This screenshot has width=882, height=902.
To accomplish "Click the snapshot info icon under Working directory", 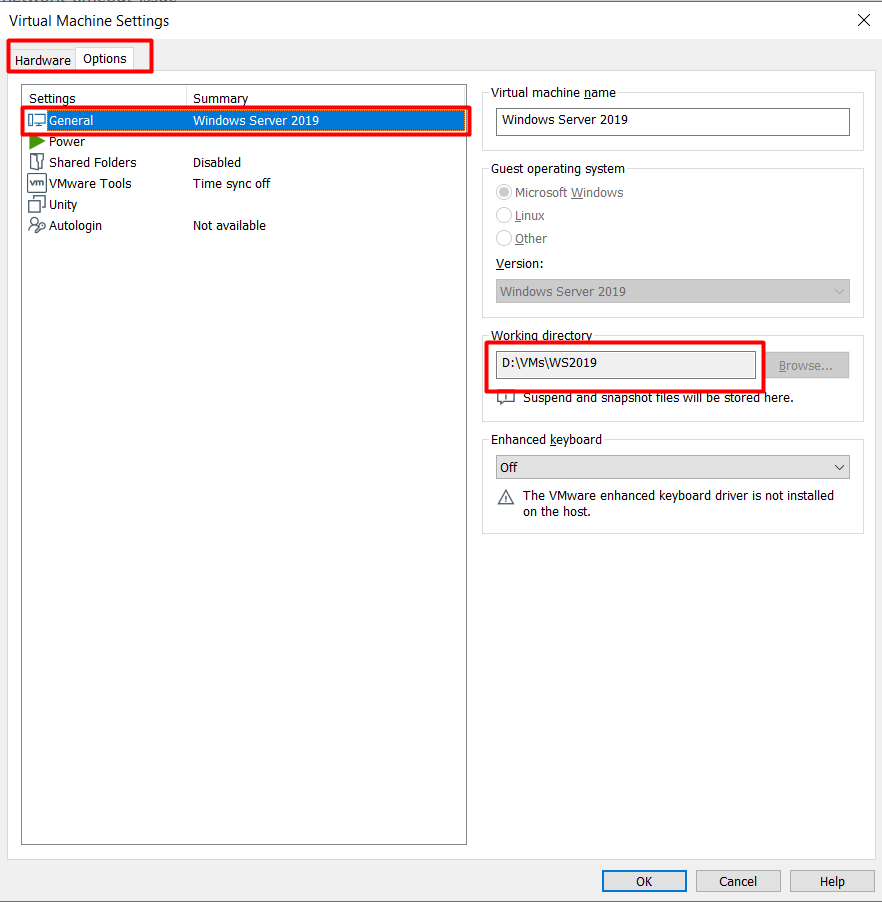I will tap(506, 398).
